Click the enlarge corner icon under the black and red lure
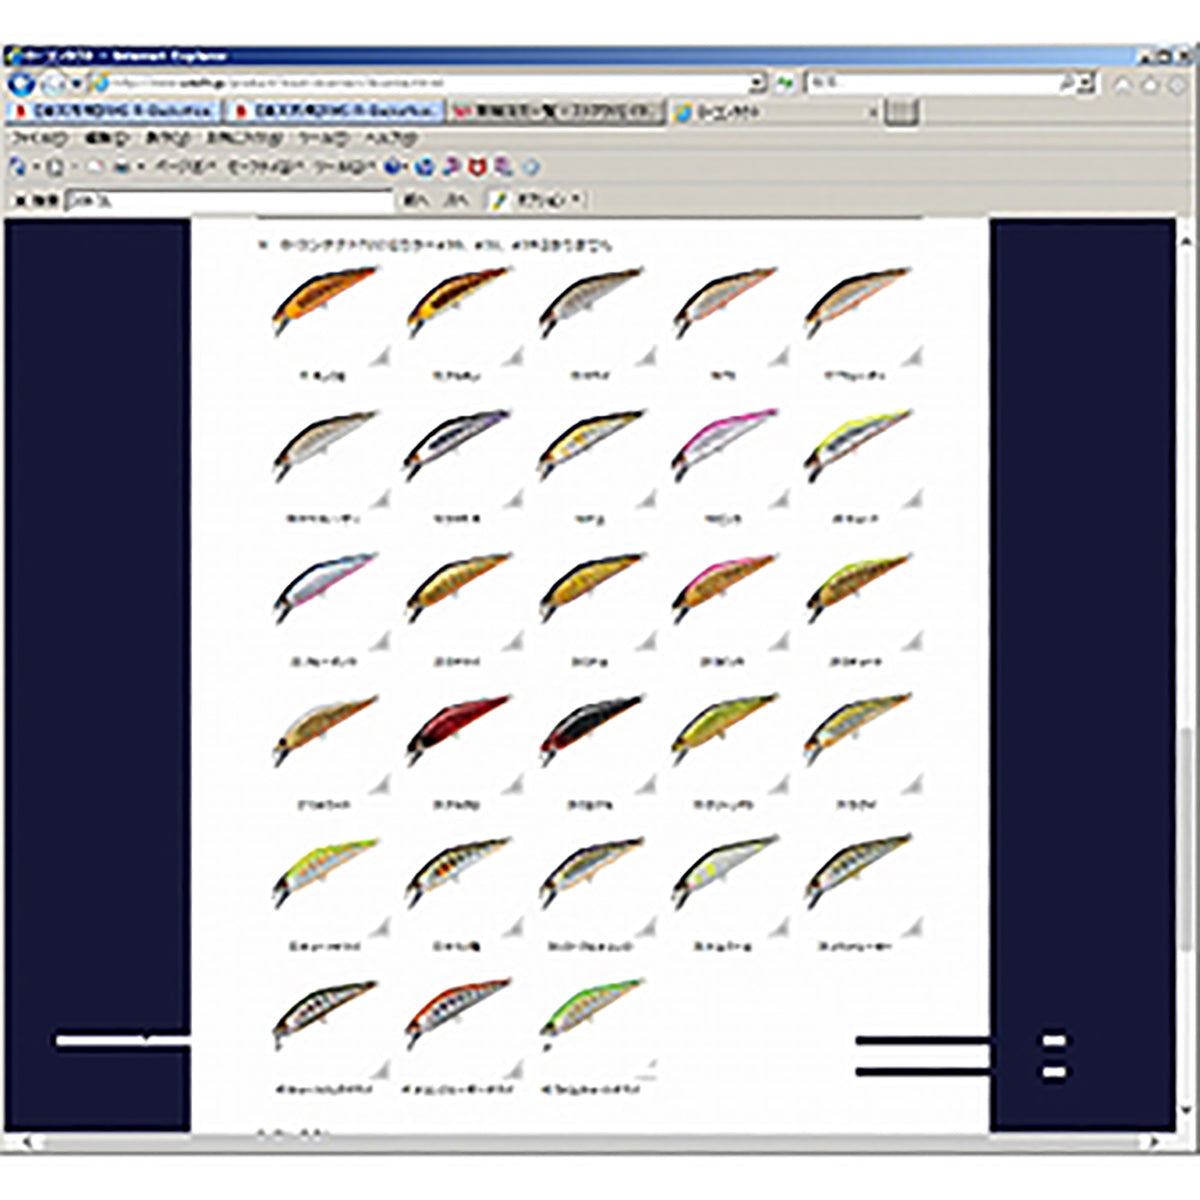Image resolution: width=1200 pixels, height=1200 pixels. (x=645, y=785)
